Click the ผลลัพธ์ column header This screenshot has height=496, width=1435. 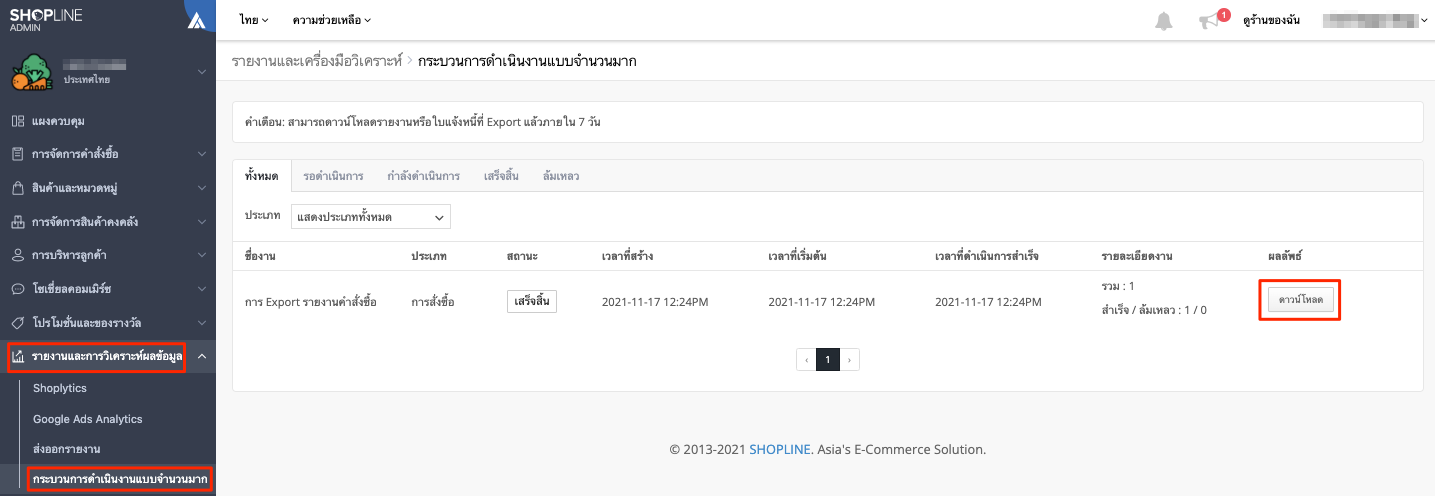click(x=1285, y=256)
